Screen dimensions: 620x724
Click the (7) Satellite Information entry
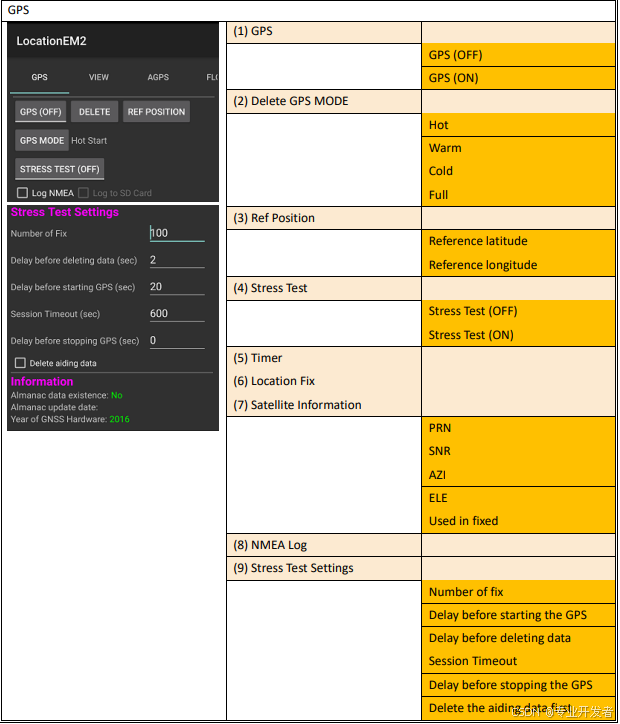297,405
